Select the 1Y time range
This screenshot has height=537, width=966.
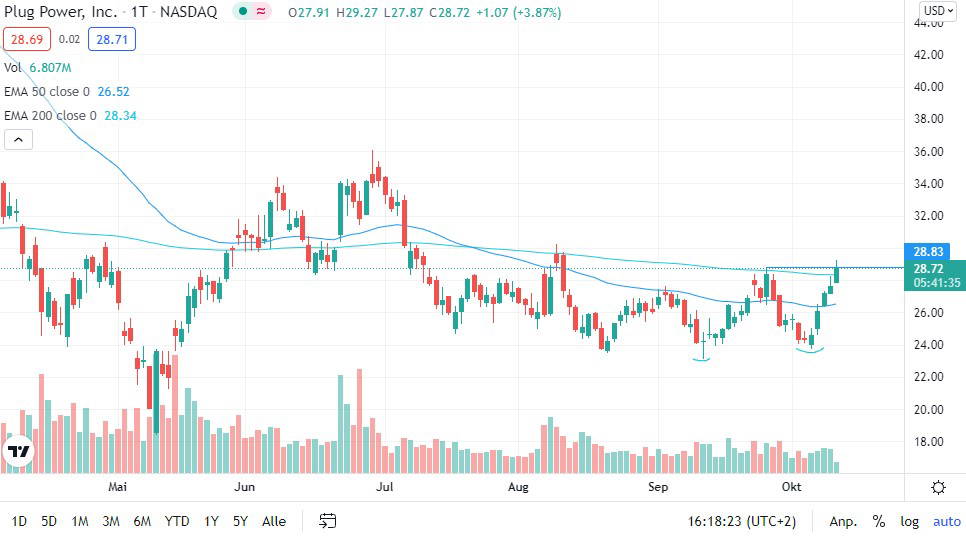click(211, 521)
